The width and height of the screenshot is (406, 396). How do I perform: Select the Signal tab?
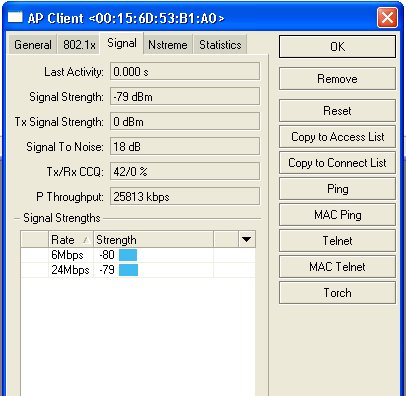point(122,43)
